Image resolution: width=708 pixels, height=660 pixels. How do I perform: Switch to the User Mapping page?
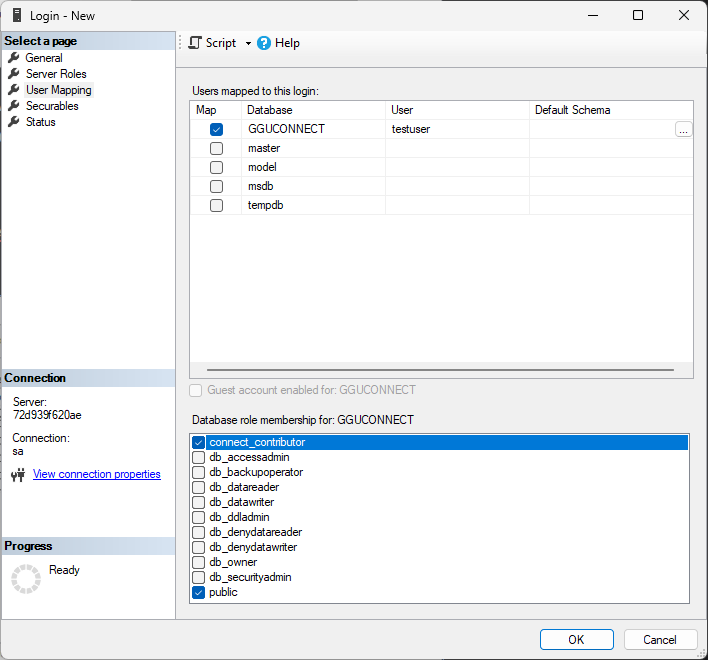point(58,90)
